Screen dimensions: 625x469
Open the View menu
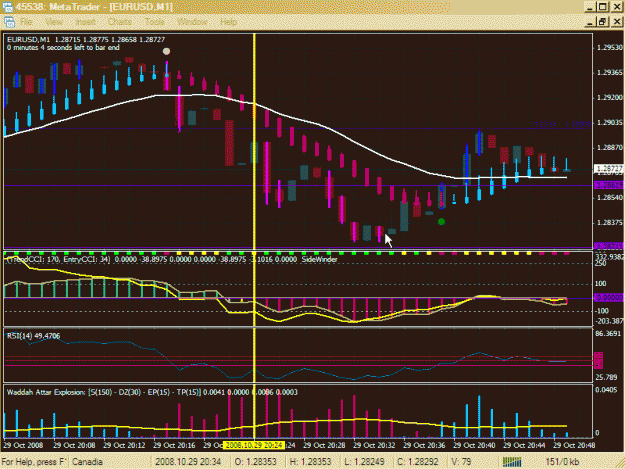(54, 22)
